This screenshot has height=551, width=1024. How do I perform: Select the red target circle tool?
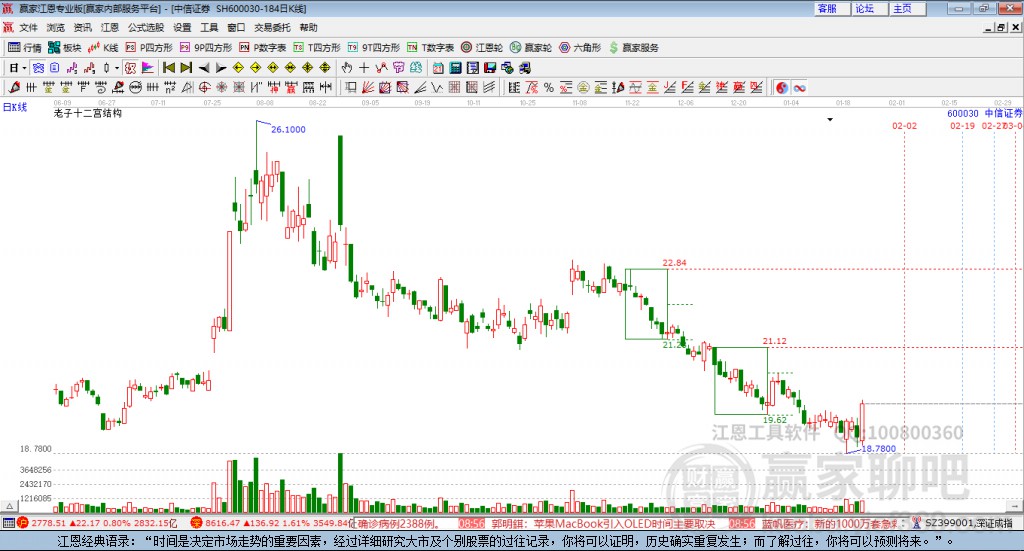(204, 87)
